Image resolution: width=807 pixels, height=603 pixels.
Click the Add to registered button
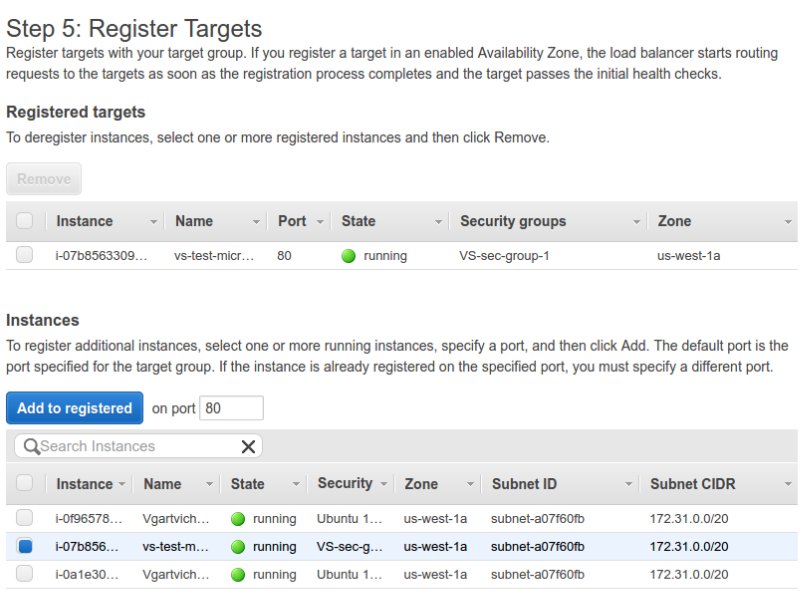[74, 408]
